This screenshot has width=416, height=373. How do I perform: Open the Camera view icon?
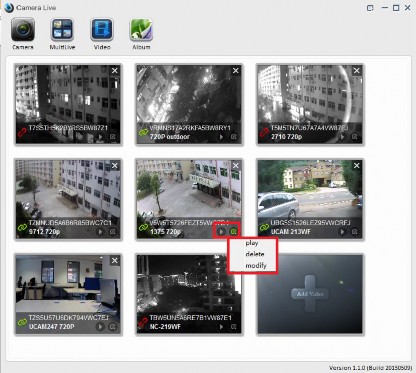(23, 30)
